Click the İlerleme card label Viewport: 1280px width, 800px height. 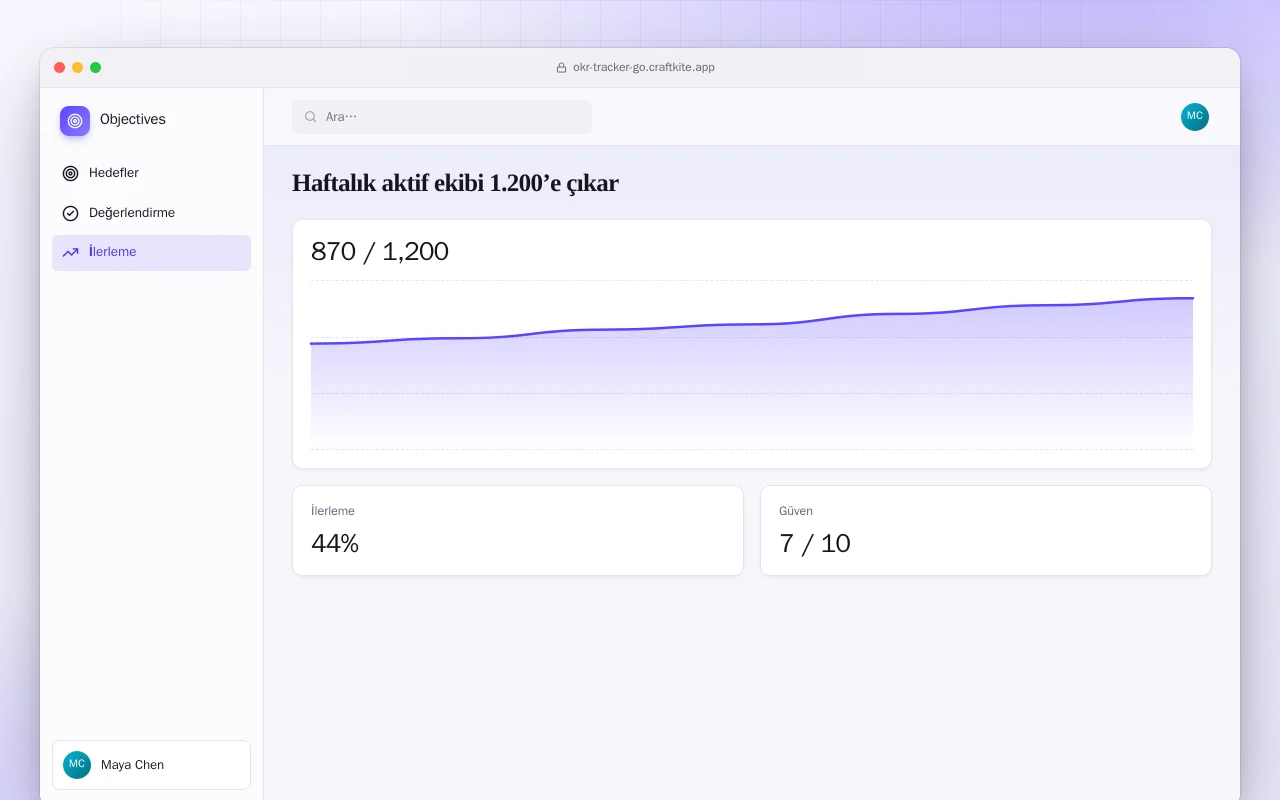(x=333, y=511)
